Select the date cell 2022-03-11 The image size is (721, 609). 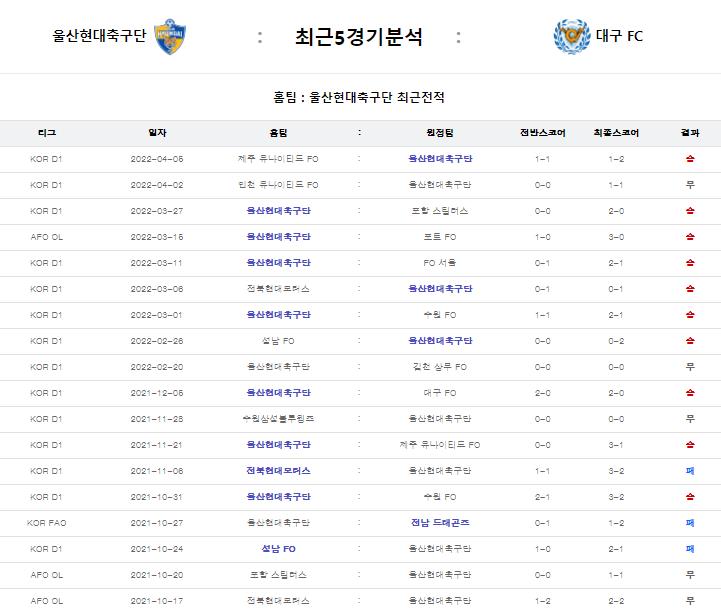[157, 263]
